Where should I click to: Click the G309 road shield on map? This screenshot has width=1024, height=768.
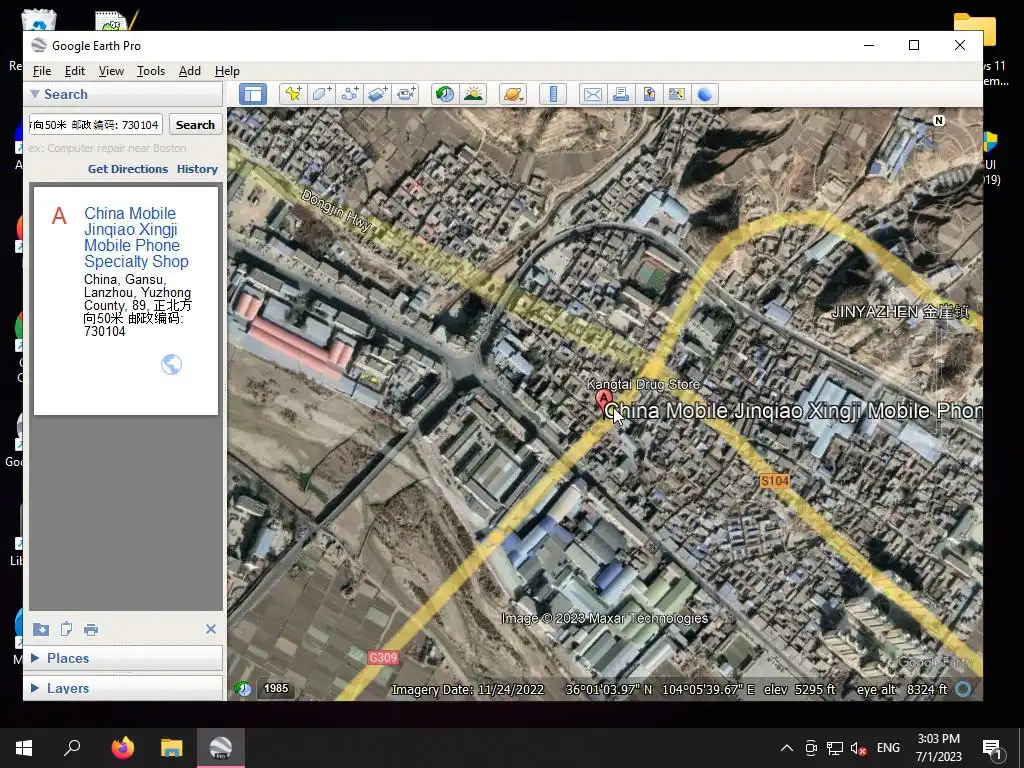pyautogui.click(x=383, y=657)
